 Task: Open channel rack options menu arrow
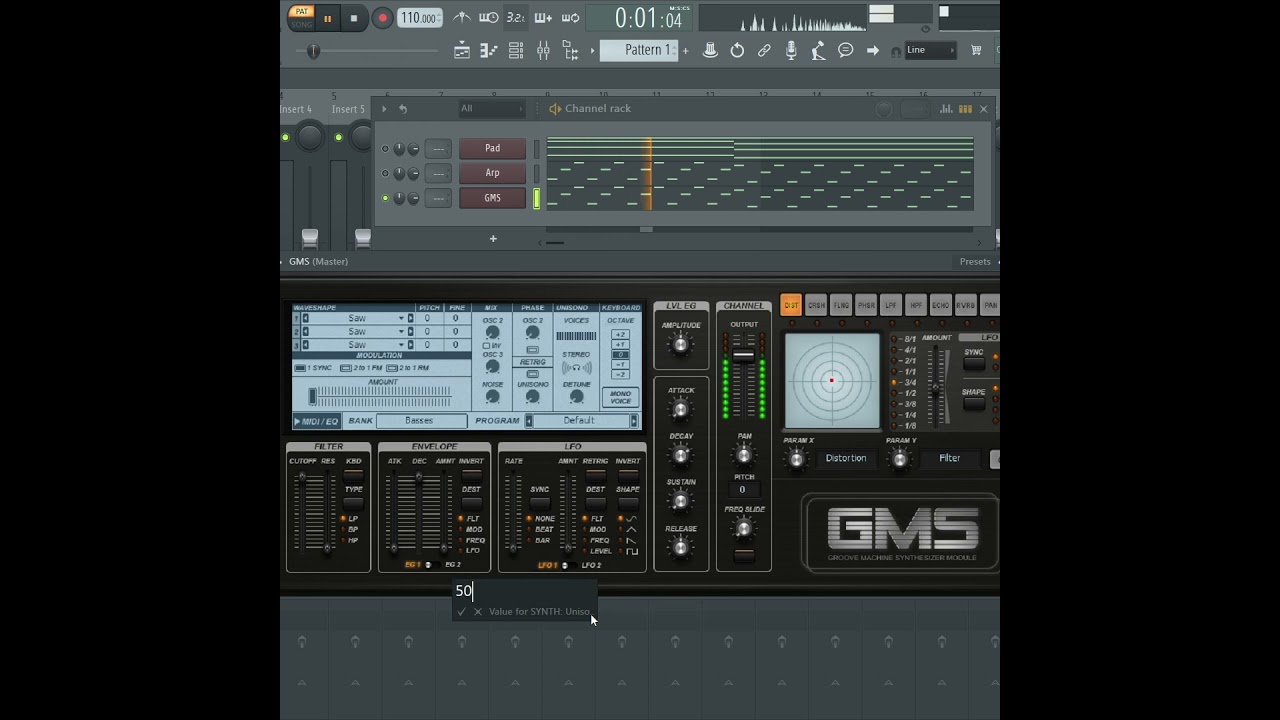[384, 109]
